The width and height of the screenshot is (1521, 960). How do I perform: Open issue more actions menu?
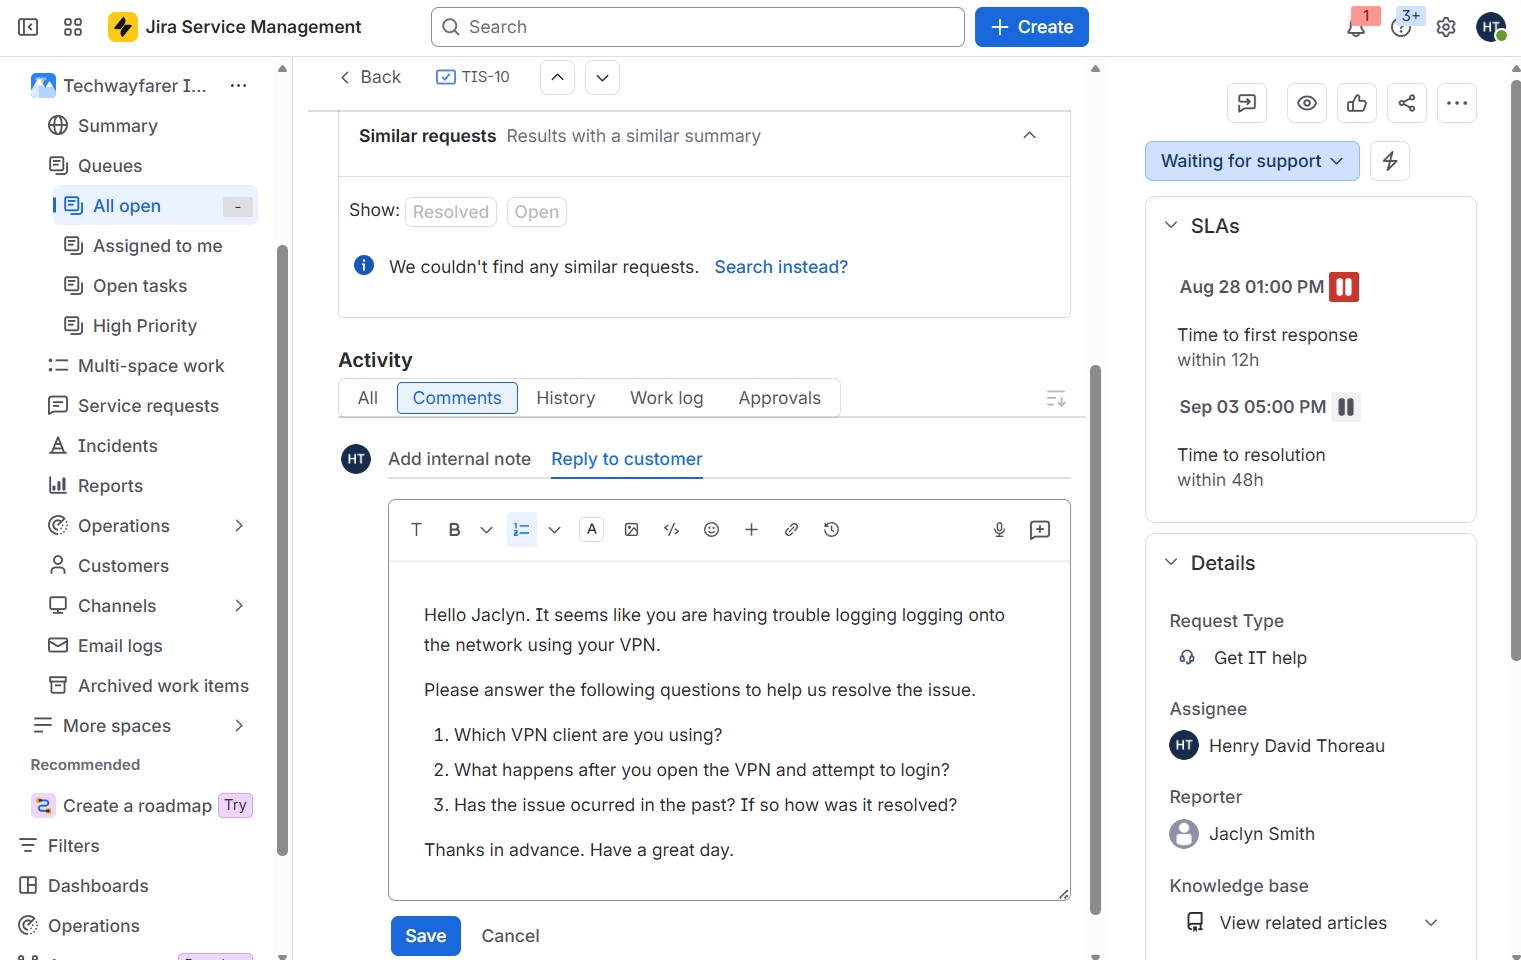point(1457,103)
